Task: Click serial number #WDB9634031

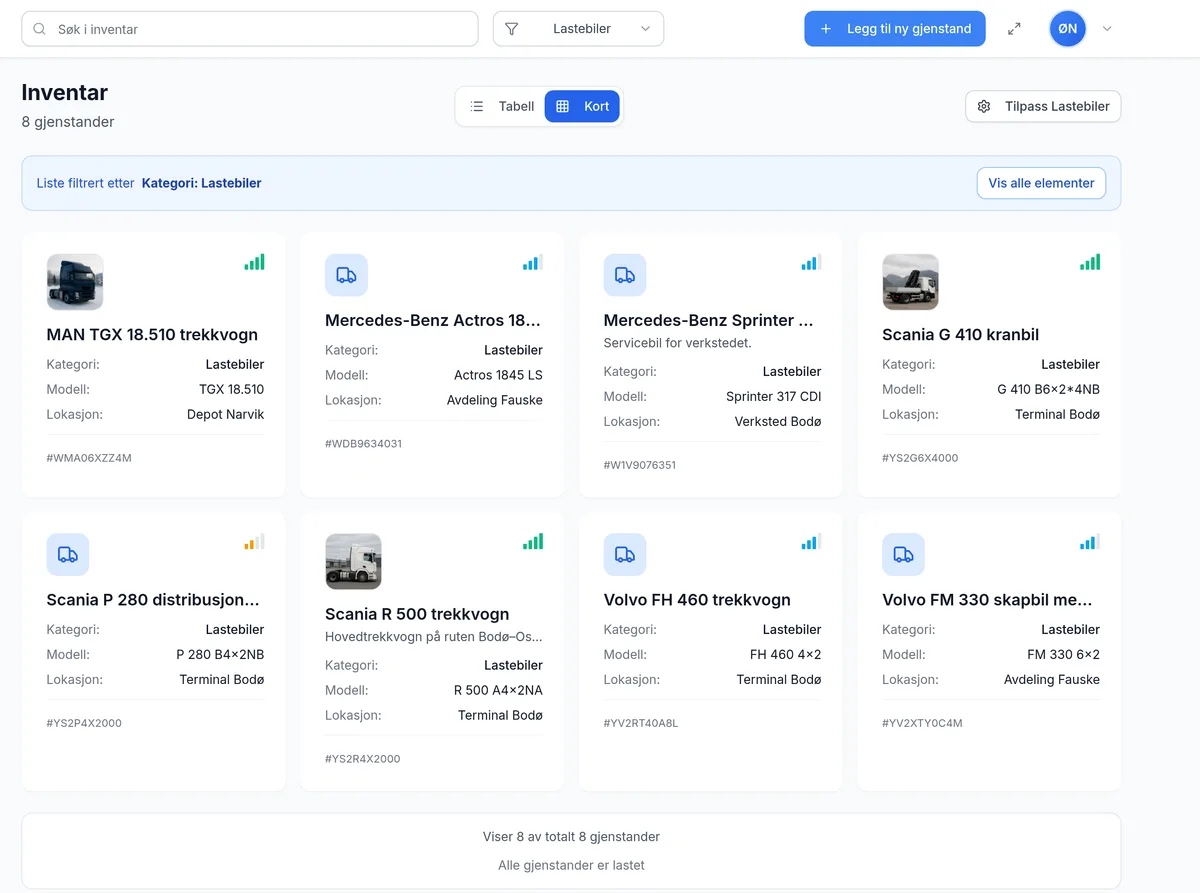Action: pos(363,443)
